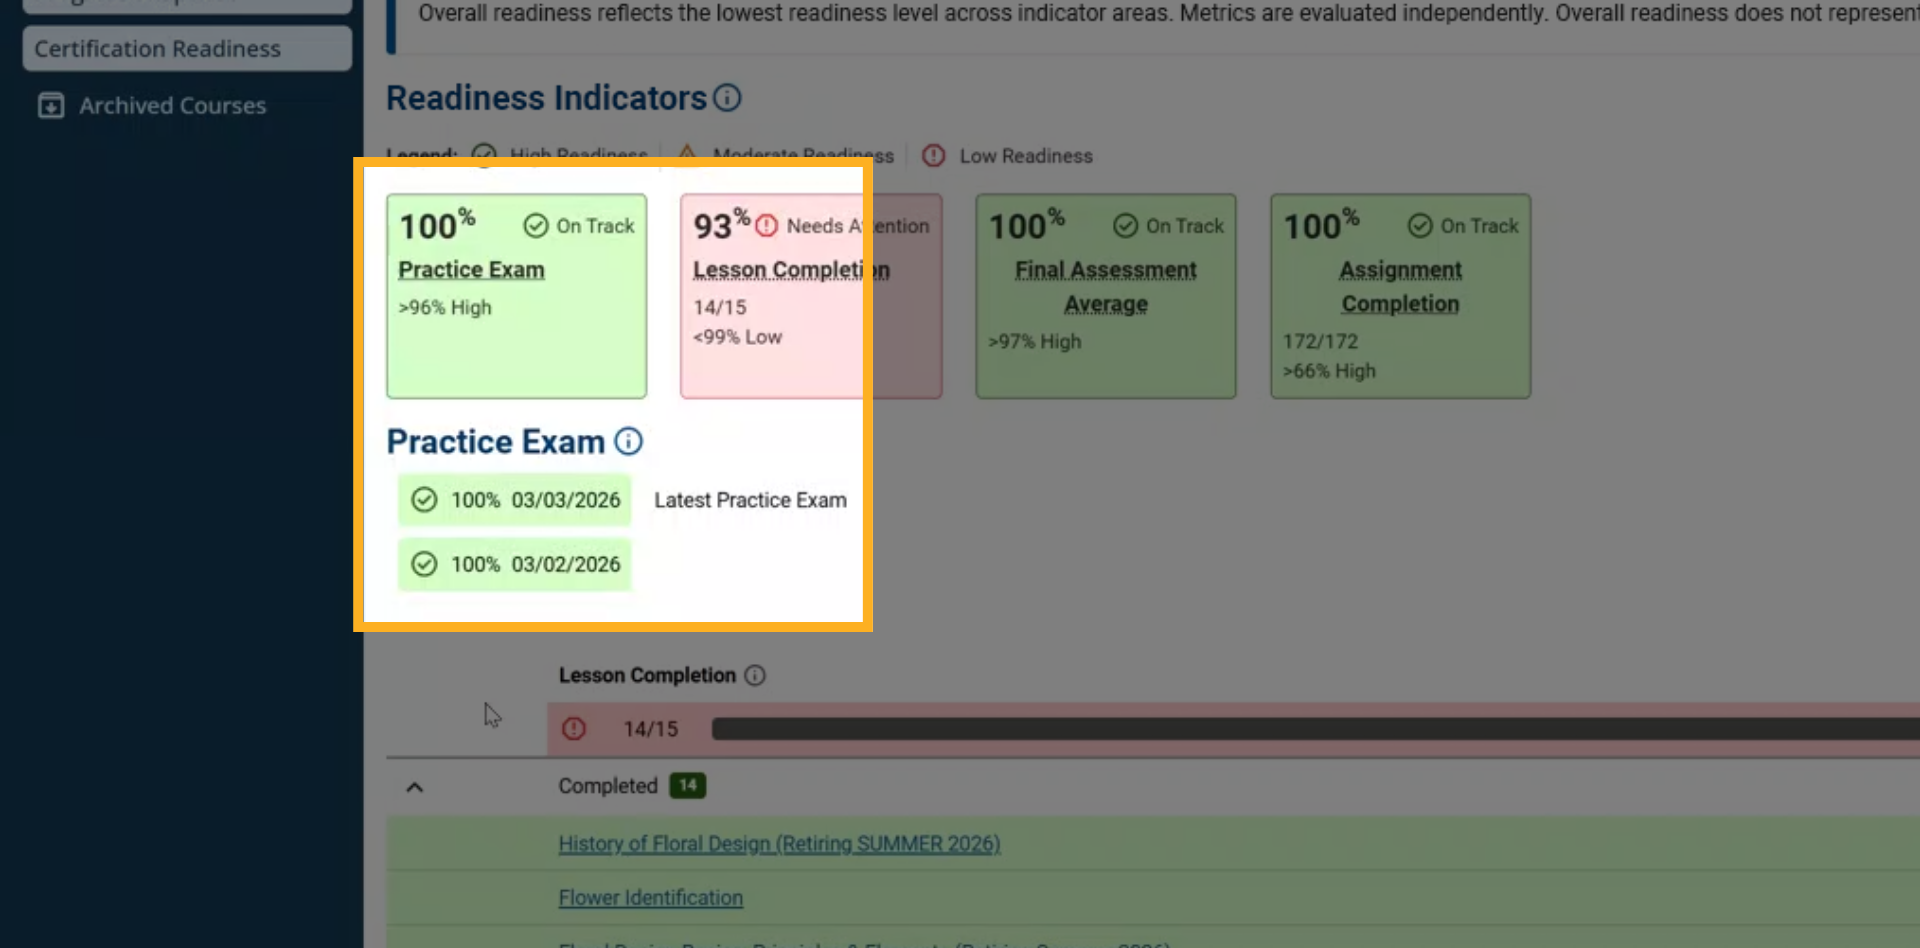
Task: Open the Lesson Completion card link
Action: 791,270
